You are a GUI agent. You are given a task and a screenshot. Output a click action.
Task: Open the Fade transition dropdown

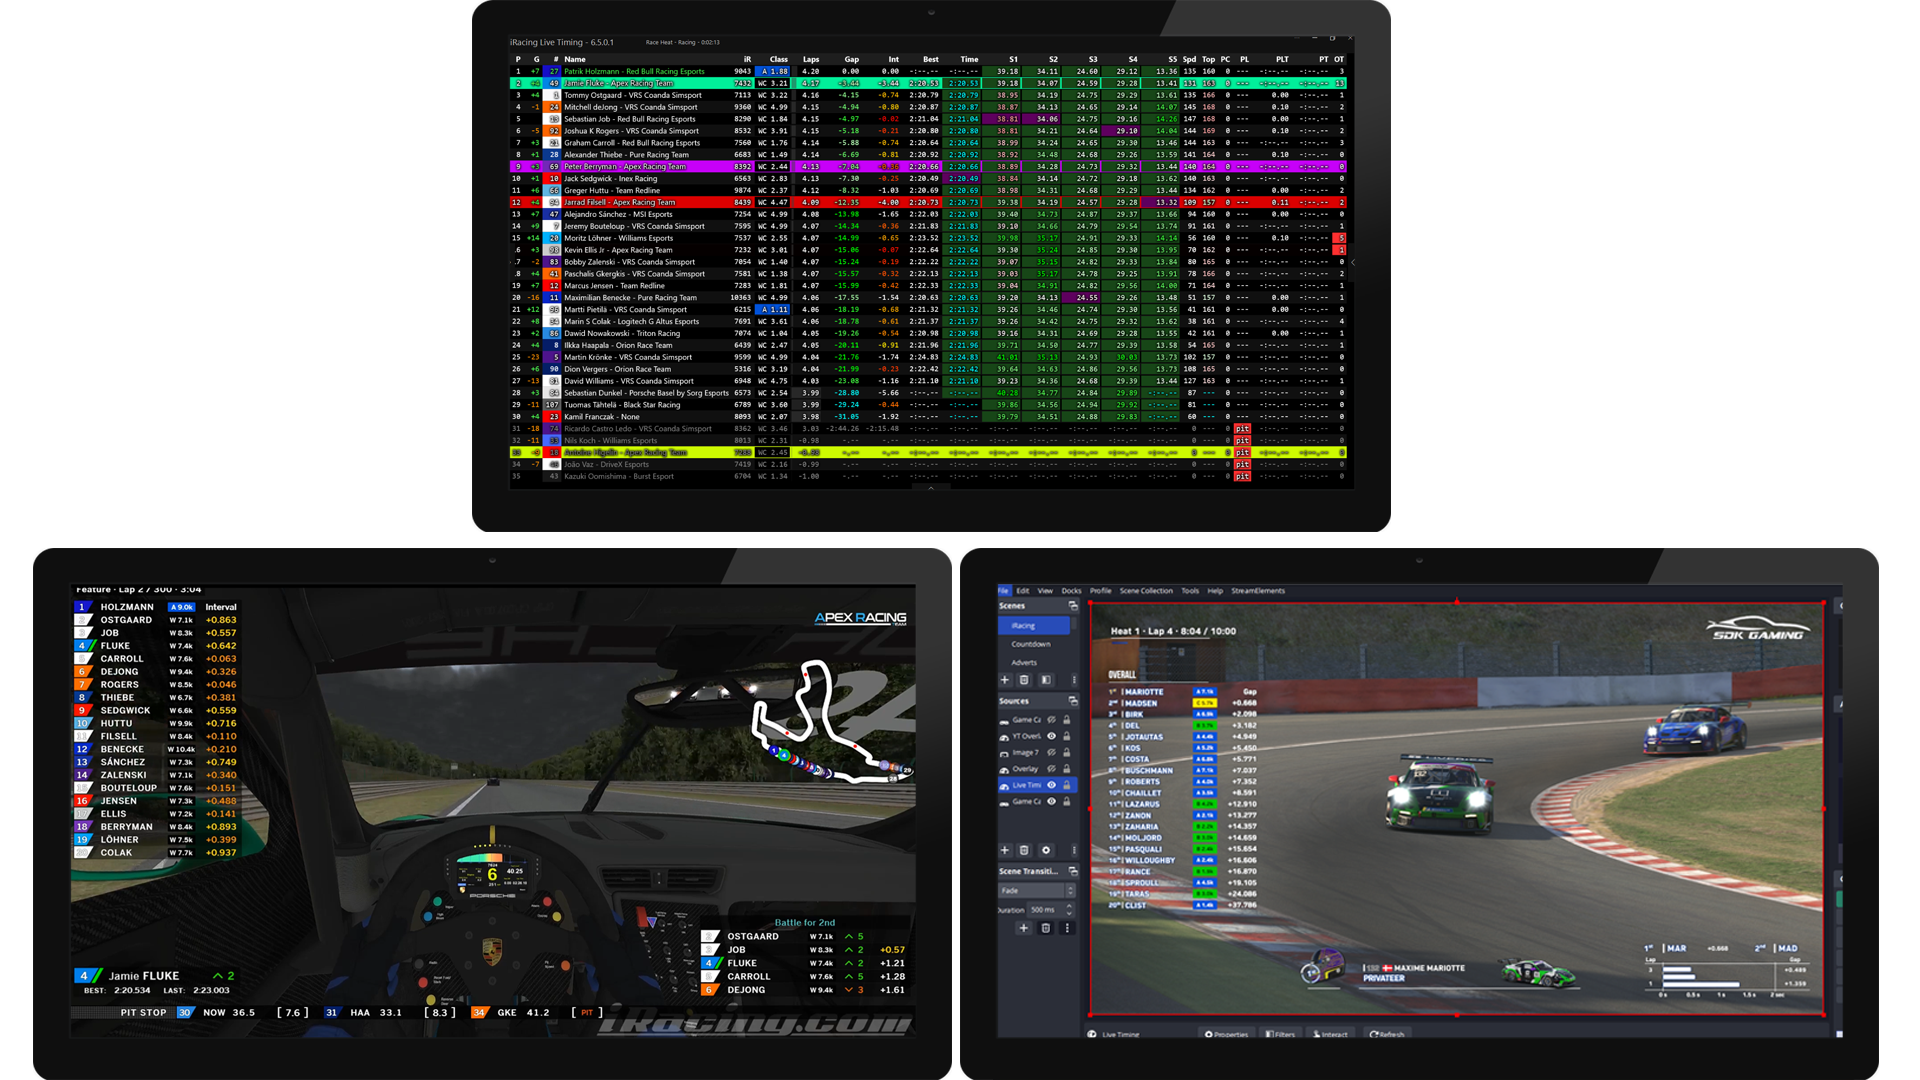[1037, 890]
